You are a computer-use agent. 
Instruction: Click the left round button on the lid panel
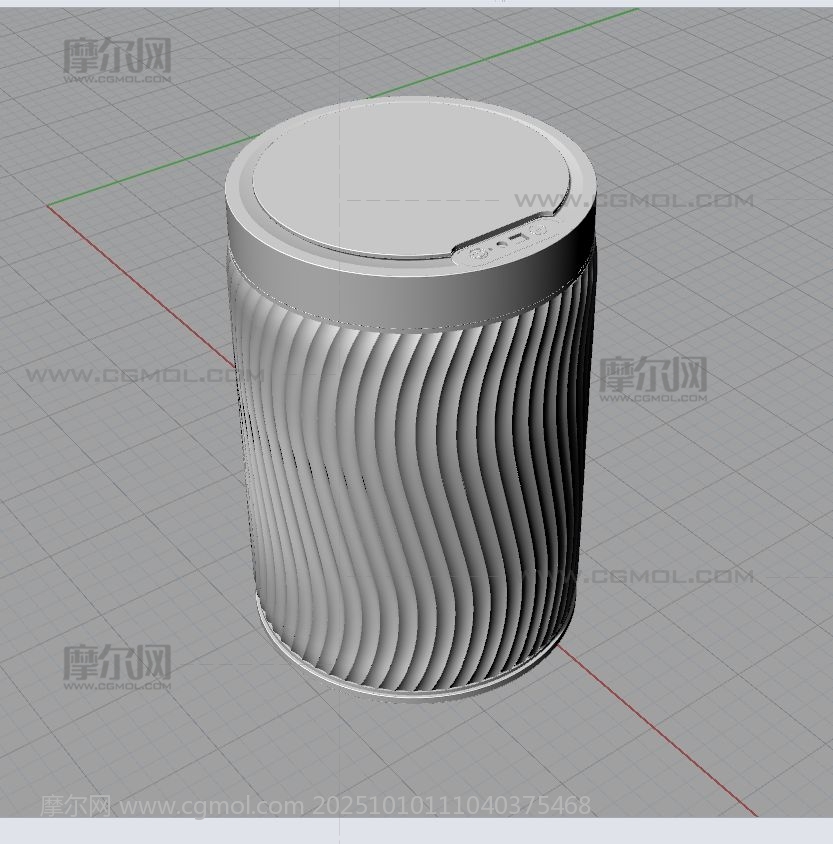[x=477, y=256]
